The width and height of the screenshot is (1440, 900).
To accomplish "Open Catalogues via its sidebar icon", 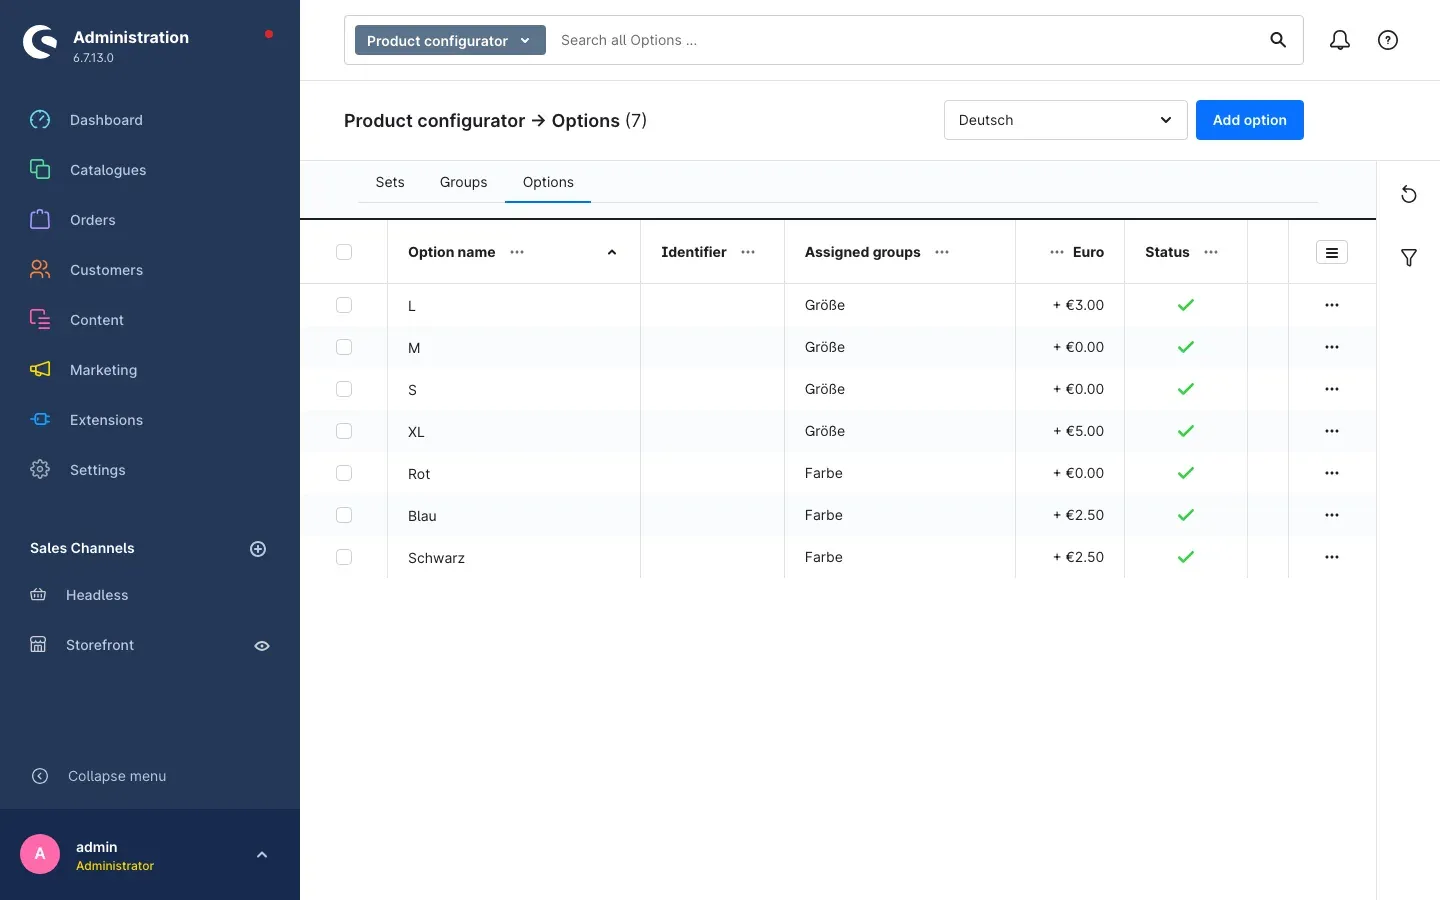I will [40, 170].
